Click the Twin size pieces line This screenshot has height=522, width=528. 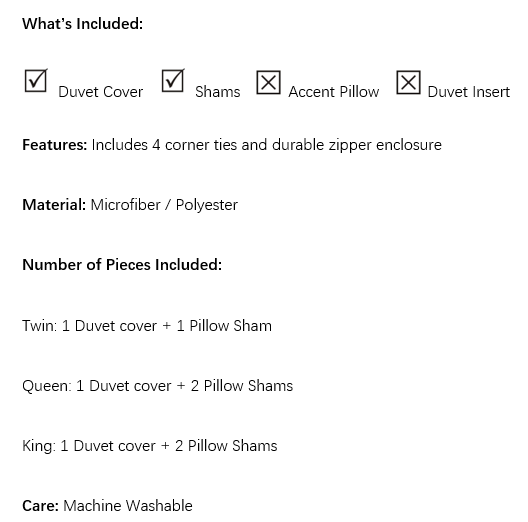tap(147, 326)
